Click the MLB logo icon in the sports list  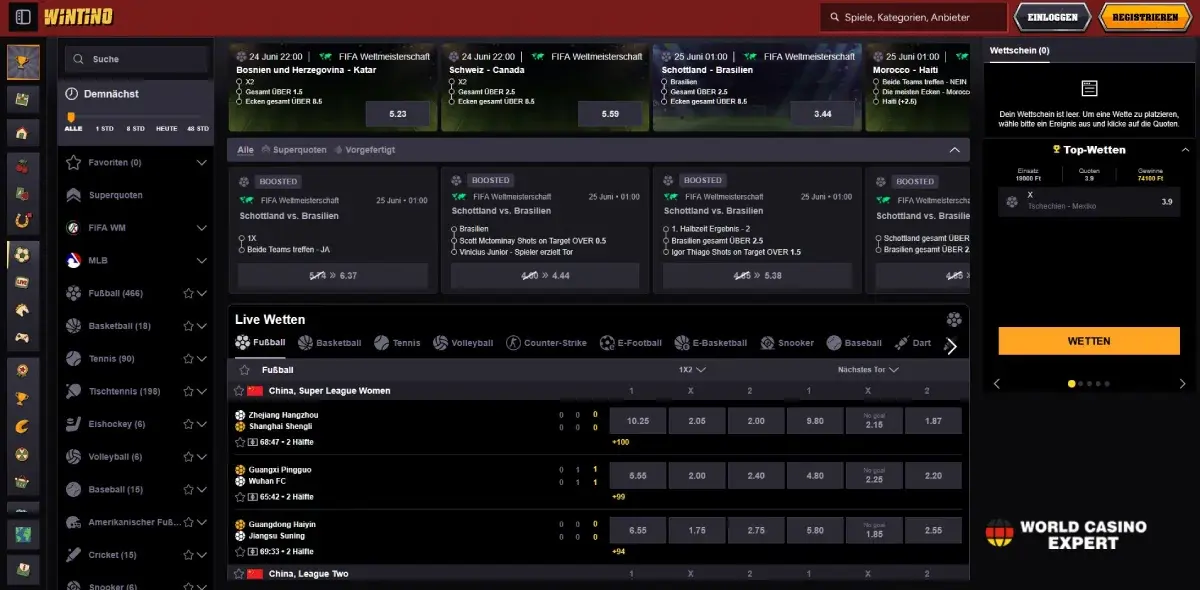pos(73,260)
